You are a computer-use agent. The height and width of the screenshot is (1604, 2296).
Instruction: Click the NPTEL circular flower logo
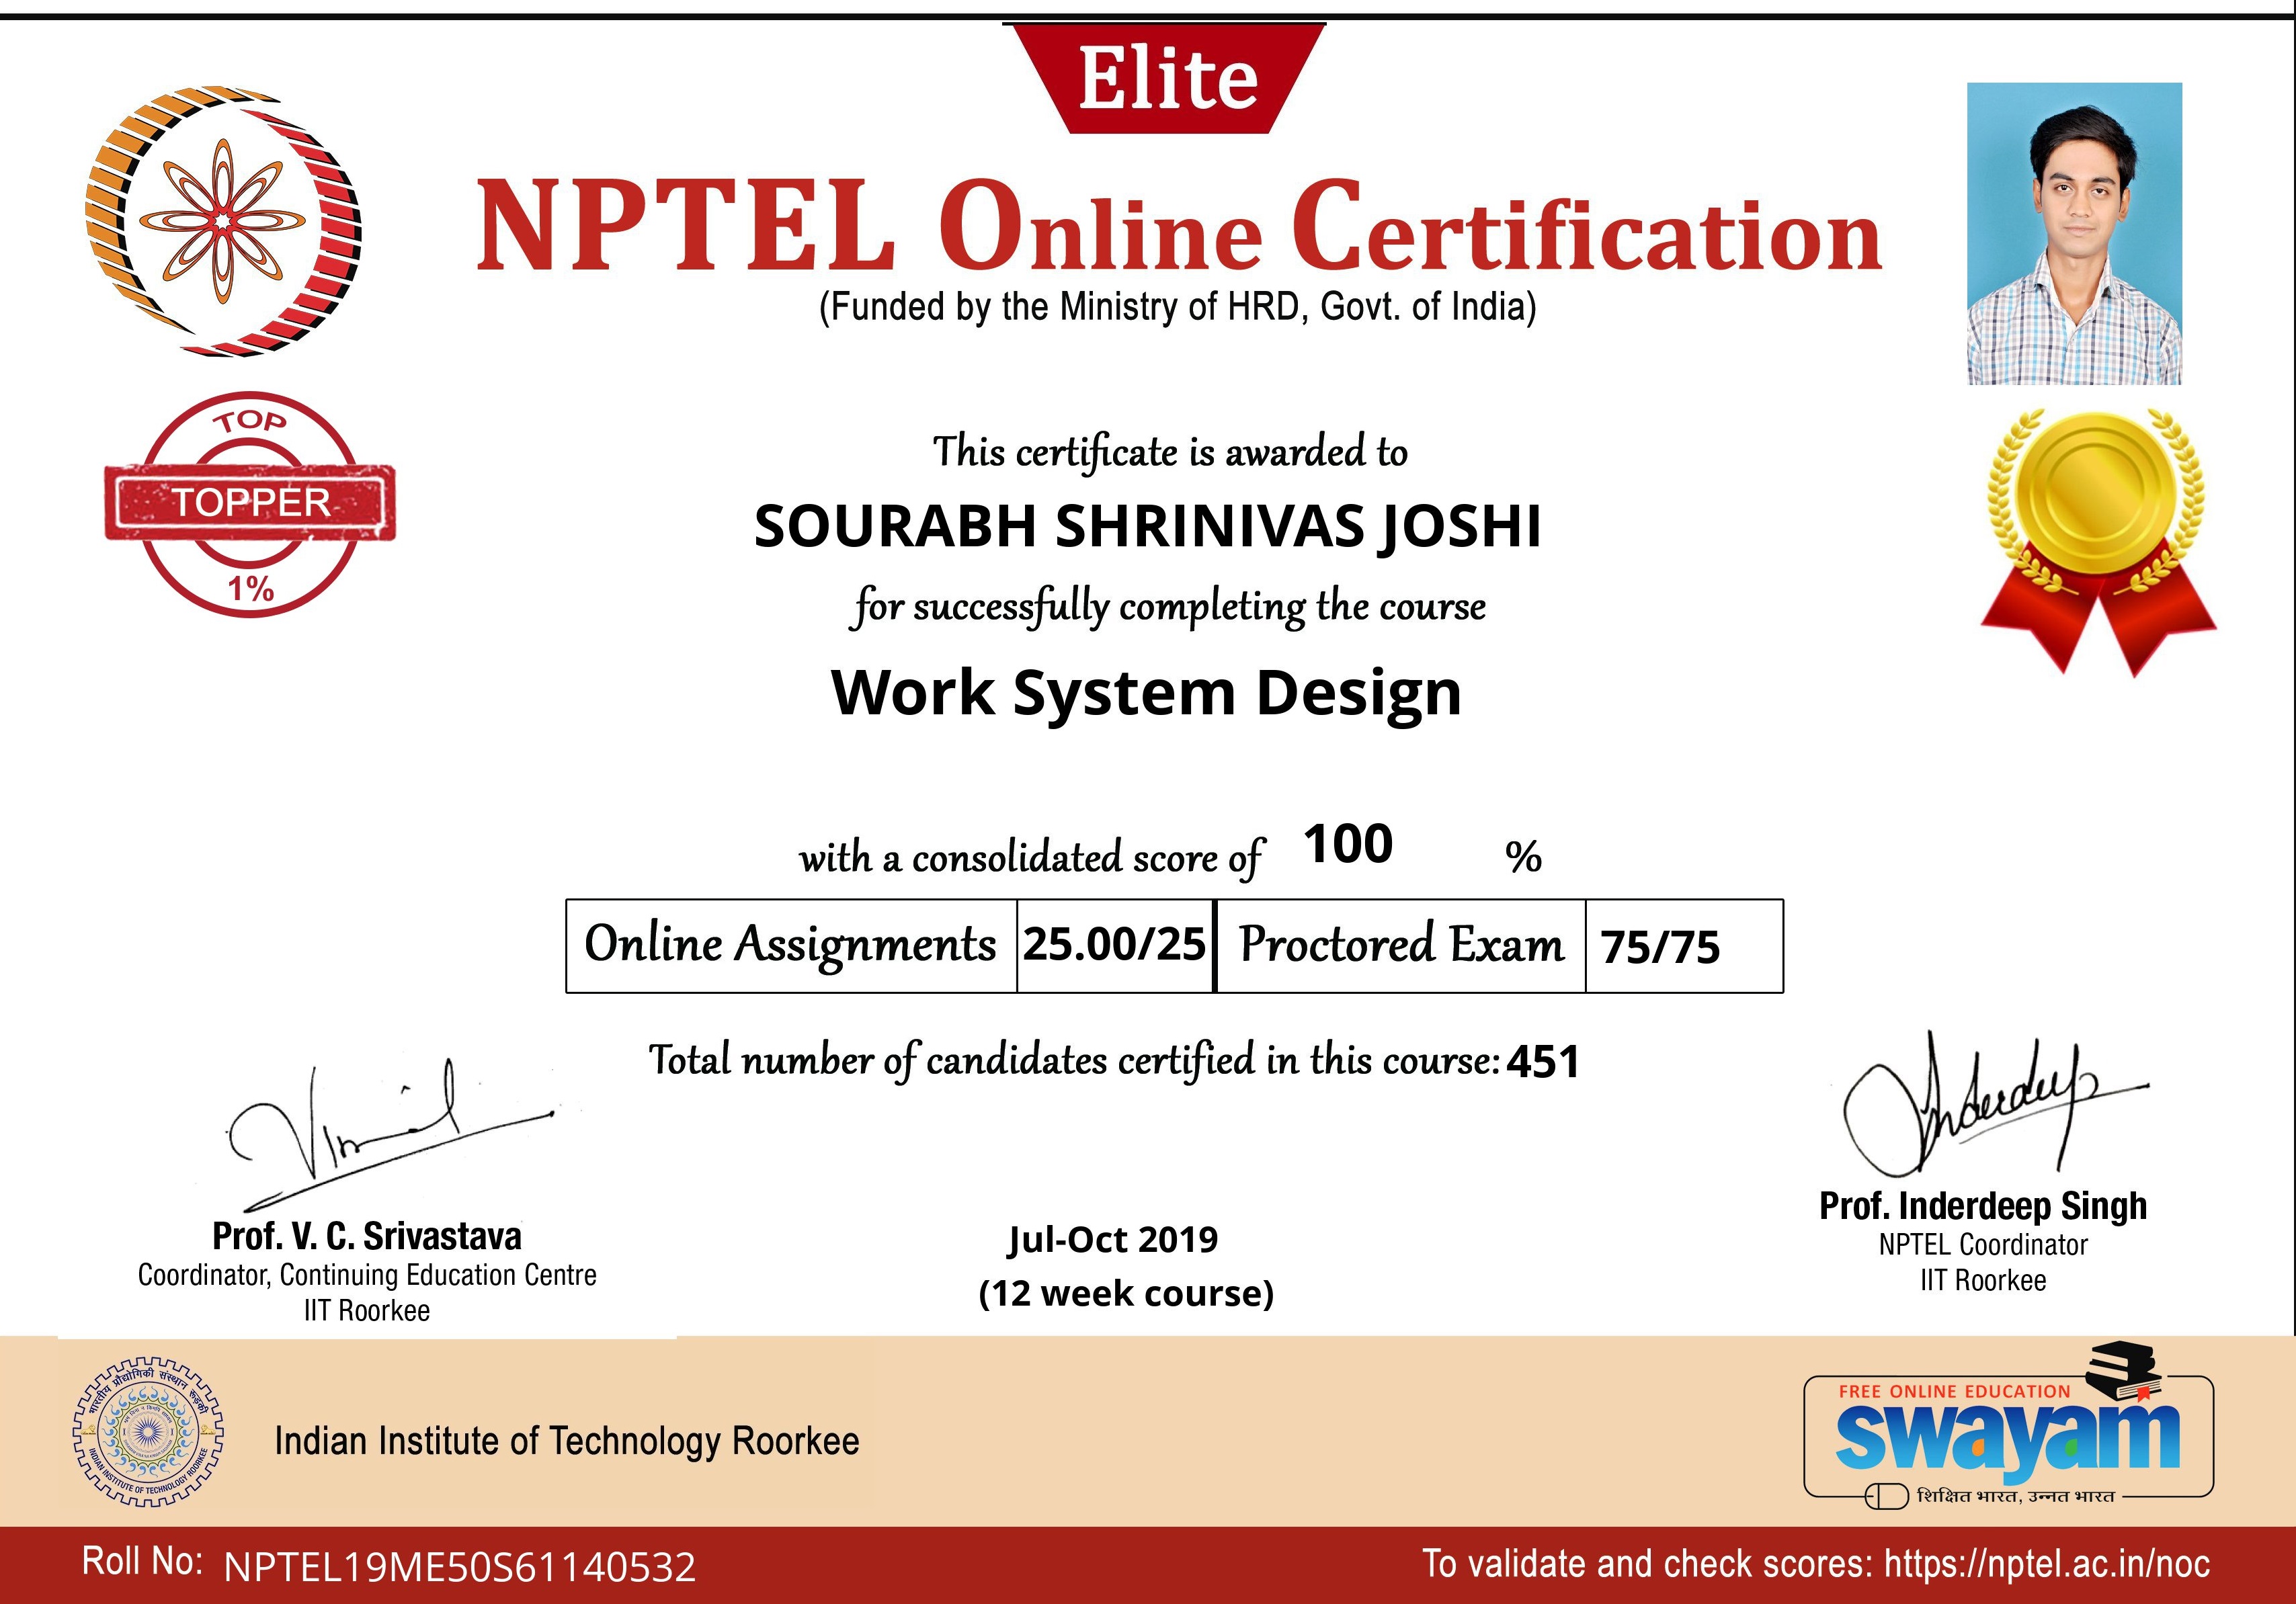pos(222,221)
